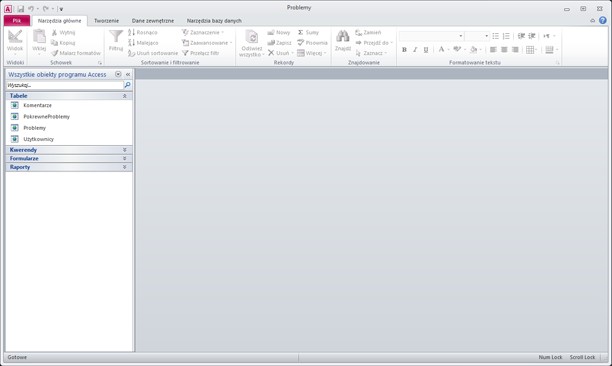Sort ascending with Rosnąco

click(x=143, y=32)
